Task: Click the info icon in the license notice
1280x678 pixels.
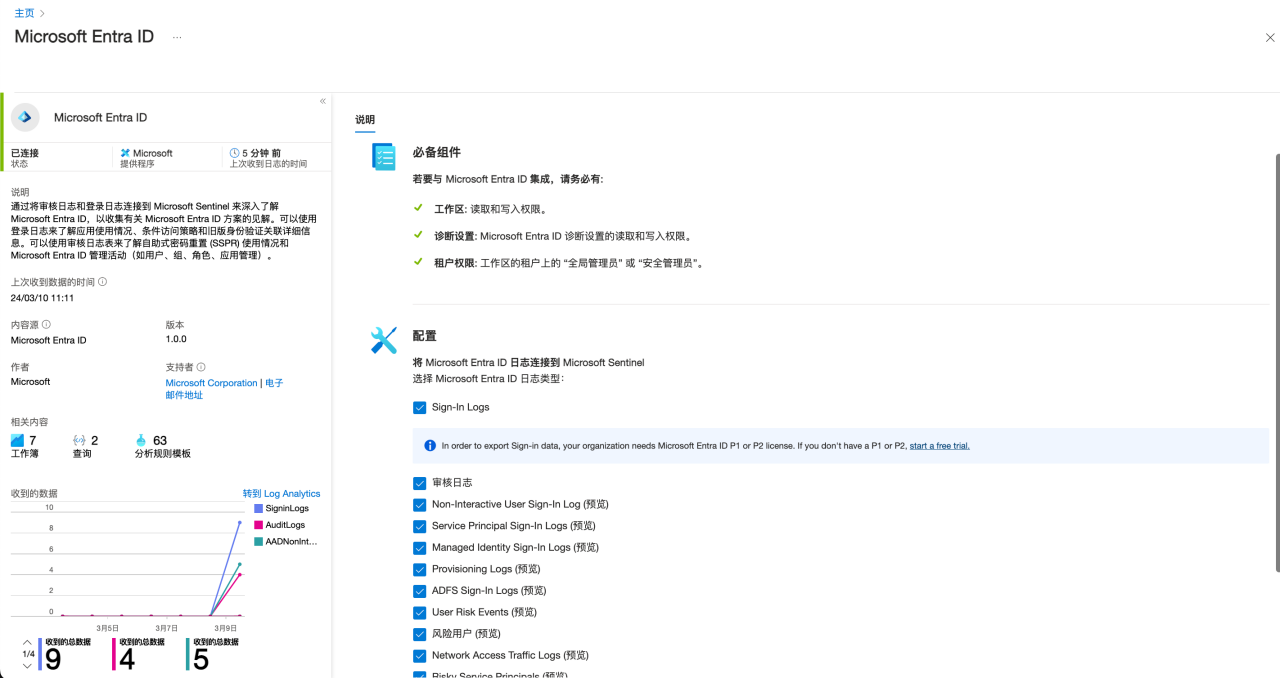Action: click(x=430, y=446)
